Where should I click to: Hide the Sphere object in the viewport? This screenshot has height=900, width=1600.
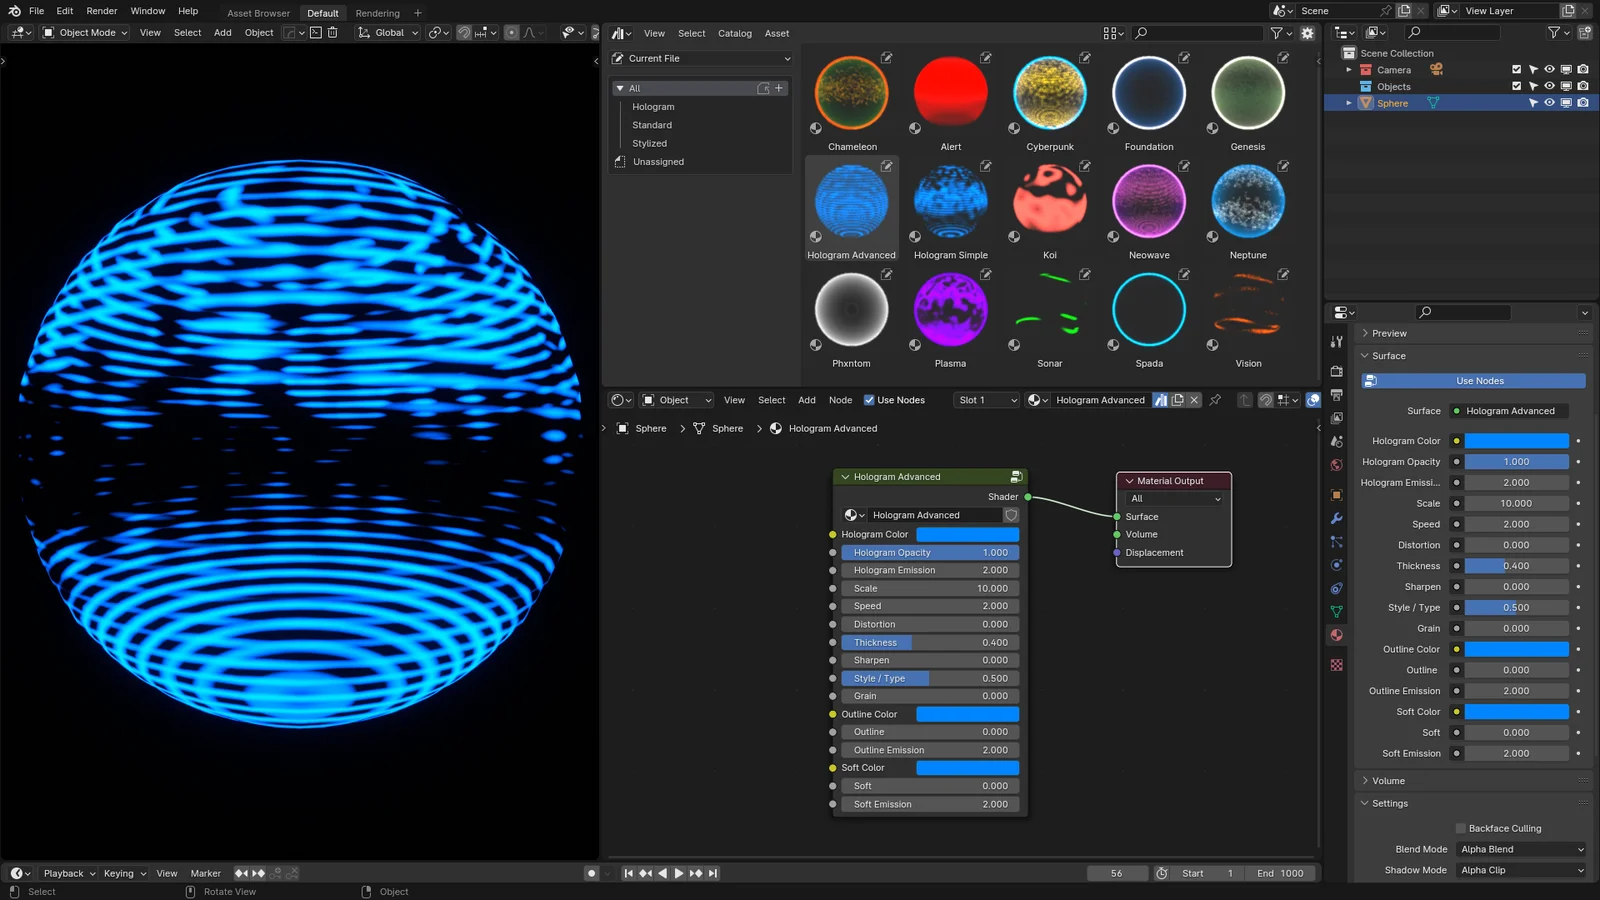pyautogui.click(x=1549, y=103)
